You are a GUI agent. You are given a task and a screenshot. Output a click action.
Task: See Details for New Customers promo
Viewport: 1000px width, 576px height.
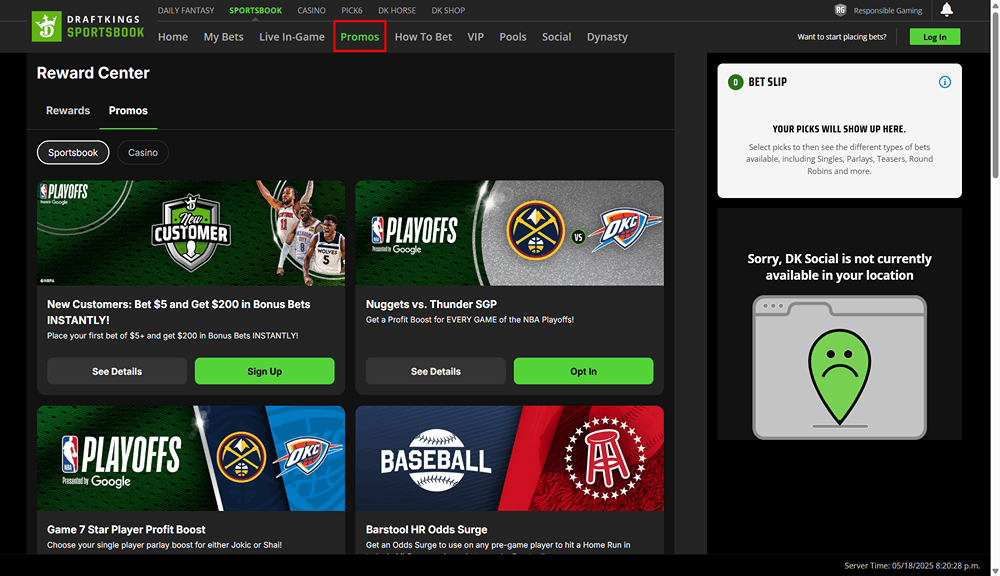point(117,371)
